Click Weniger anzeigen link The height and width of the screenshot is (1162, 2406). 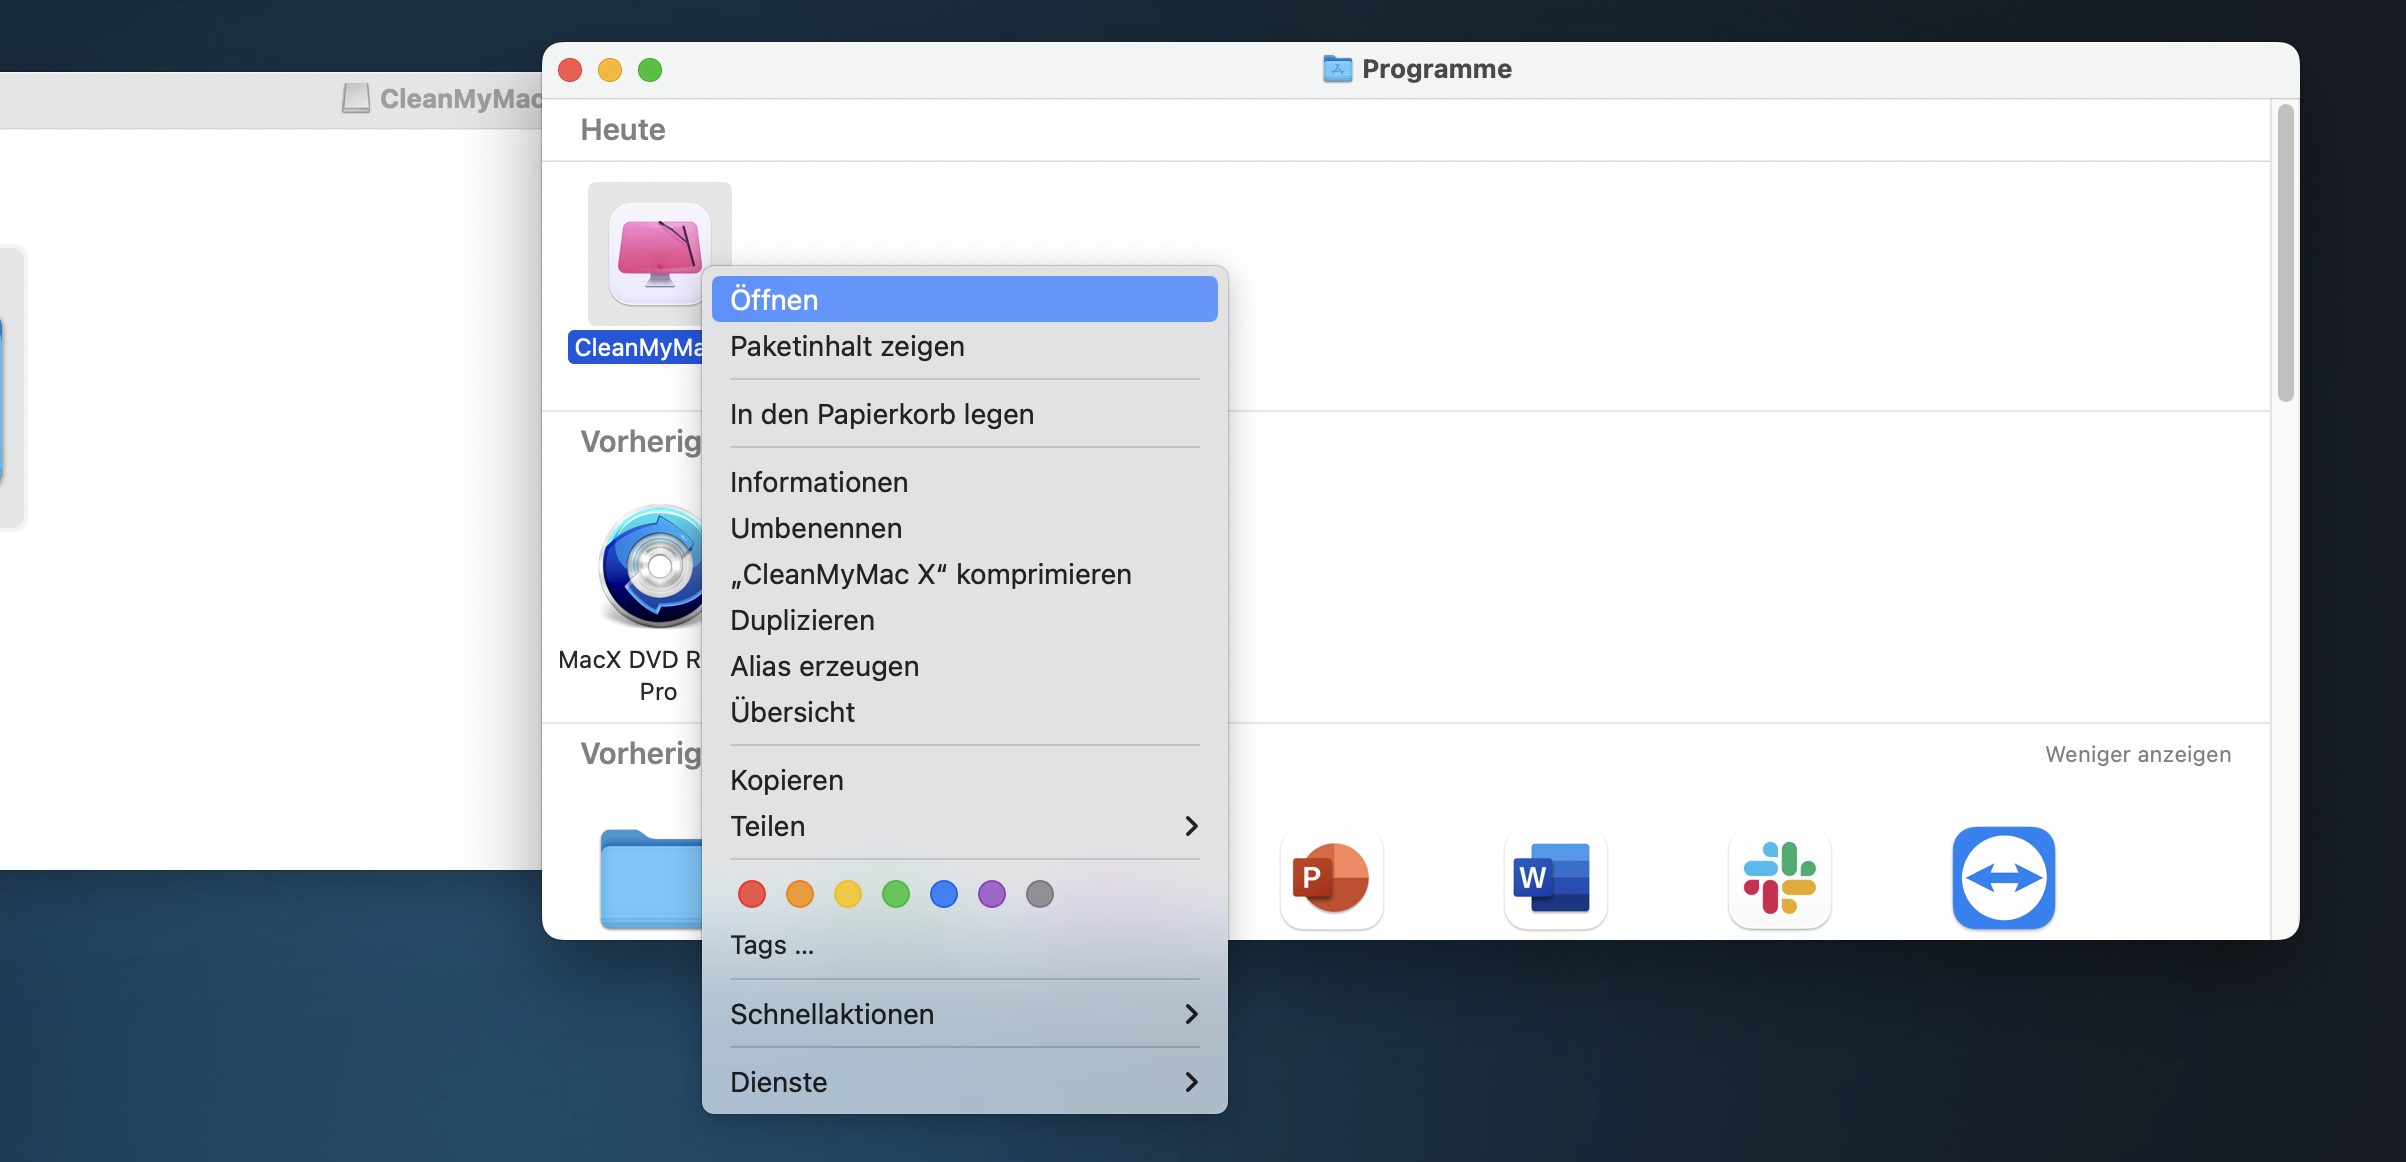click(2137, 754)
